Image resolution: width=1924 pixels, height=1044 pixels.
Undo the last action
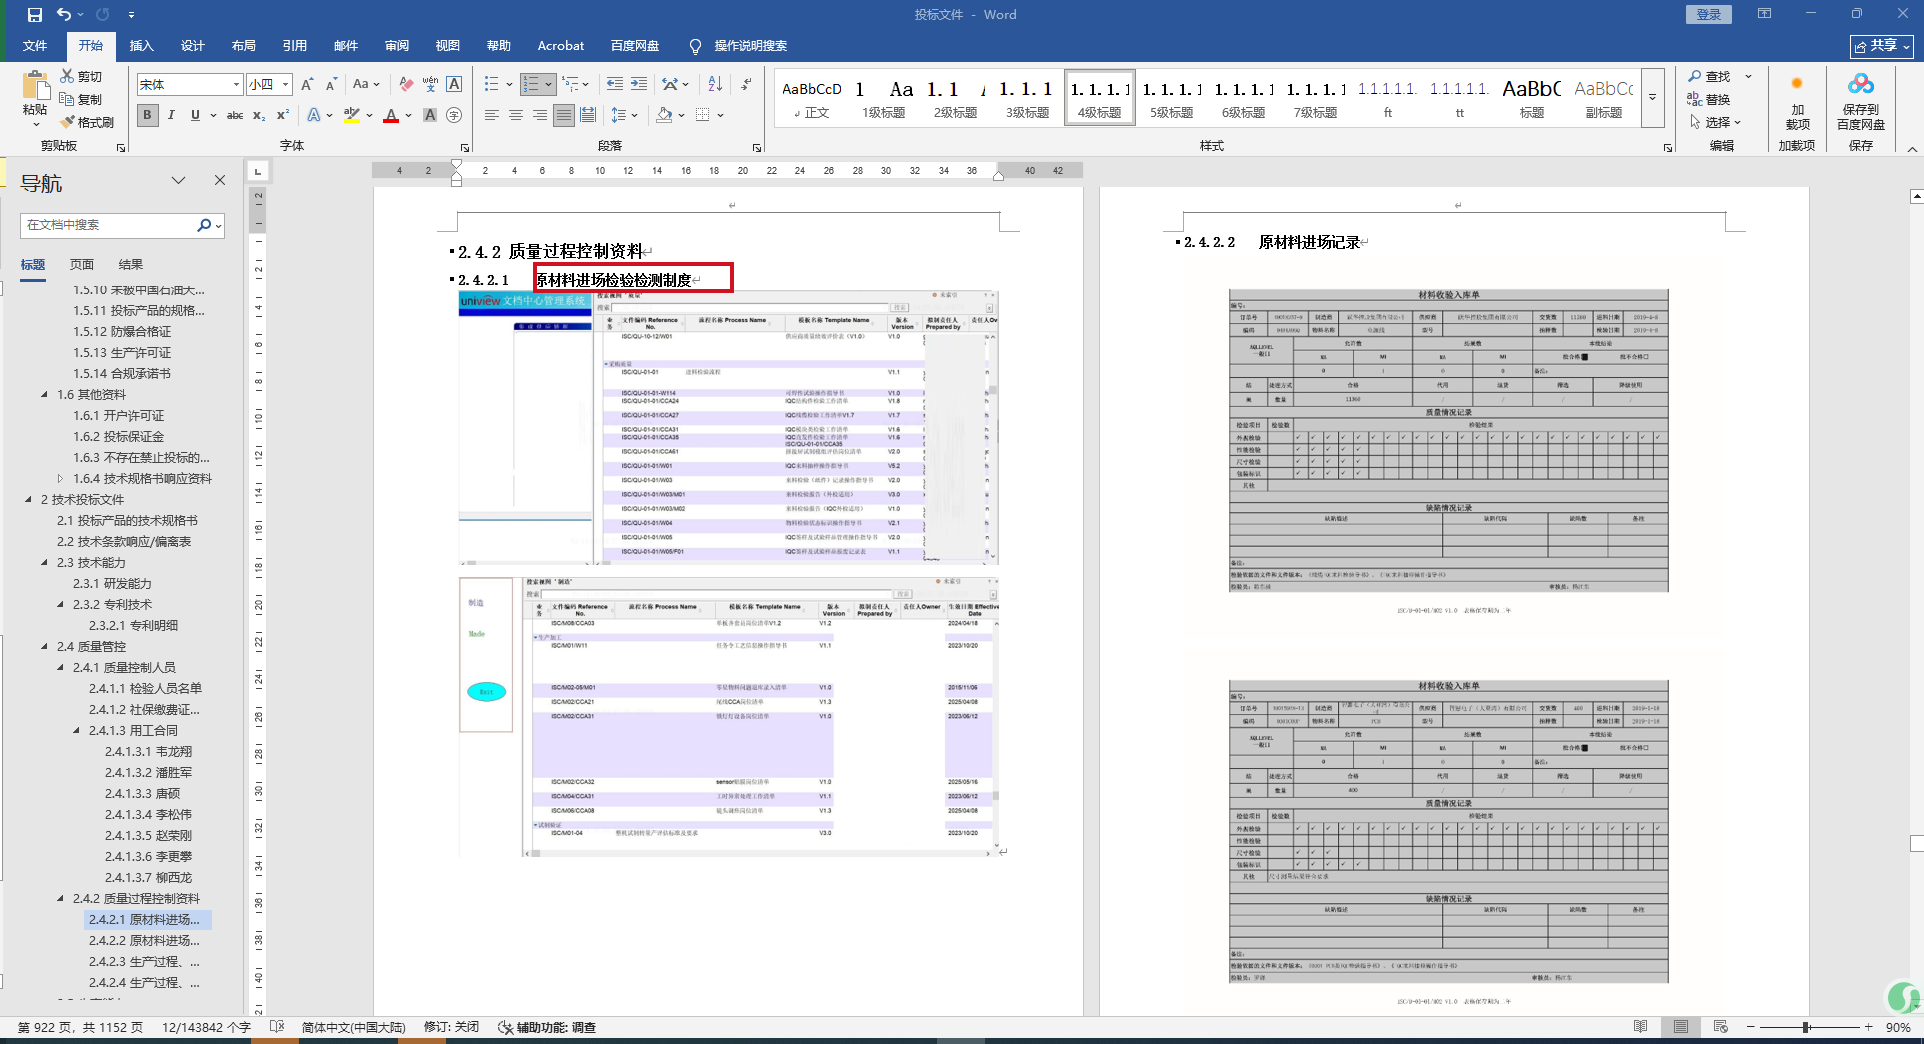pyautogui.click(x=64, y=15)
